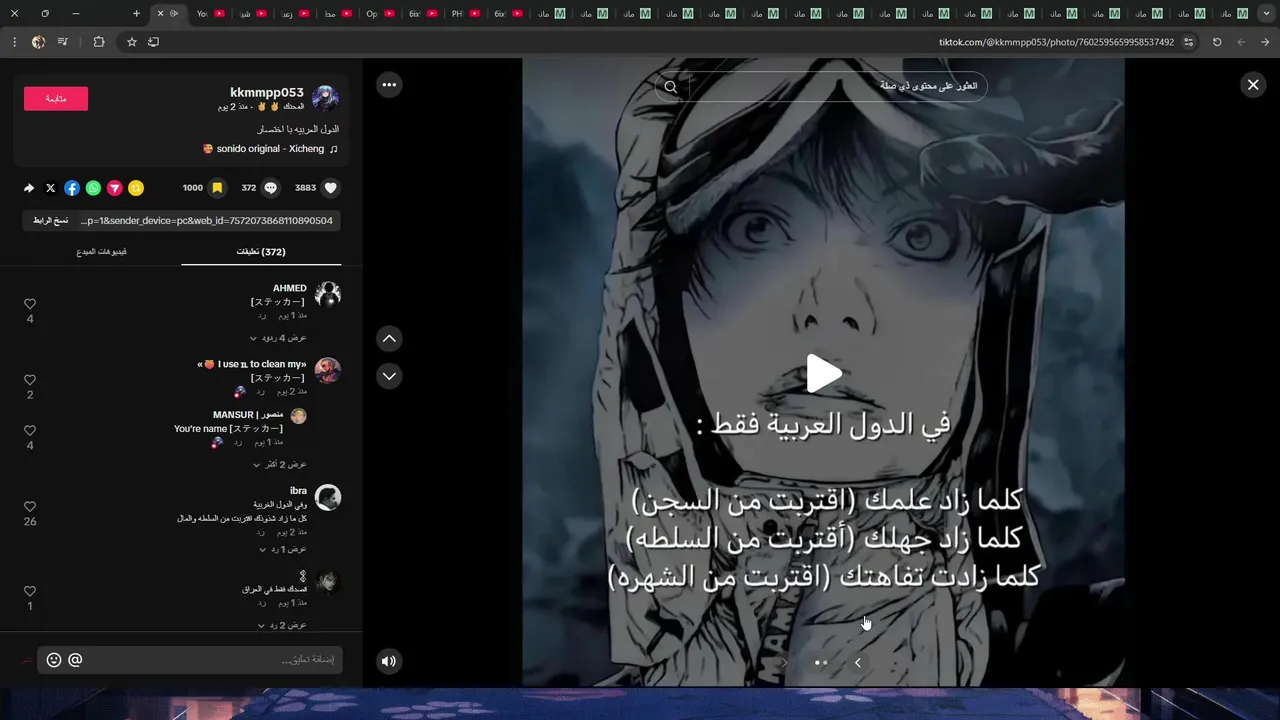The height and width of the screenshot is (720, 1280).
Task: Open a new browser tab with plus
Action: click(x=136, y=13)
